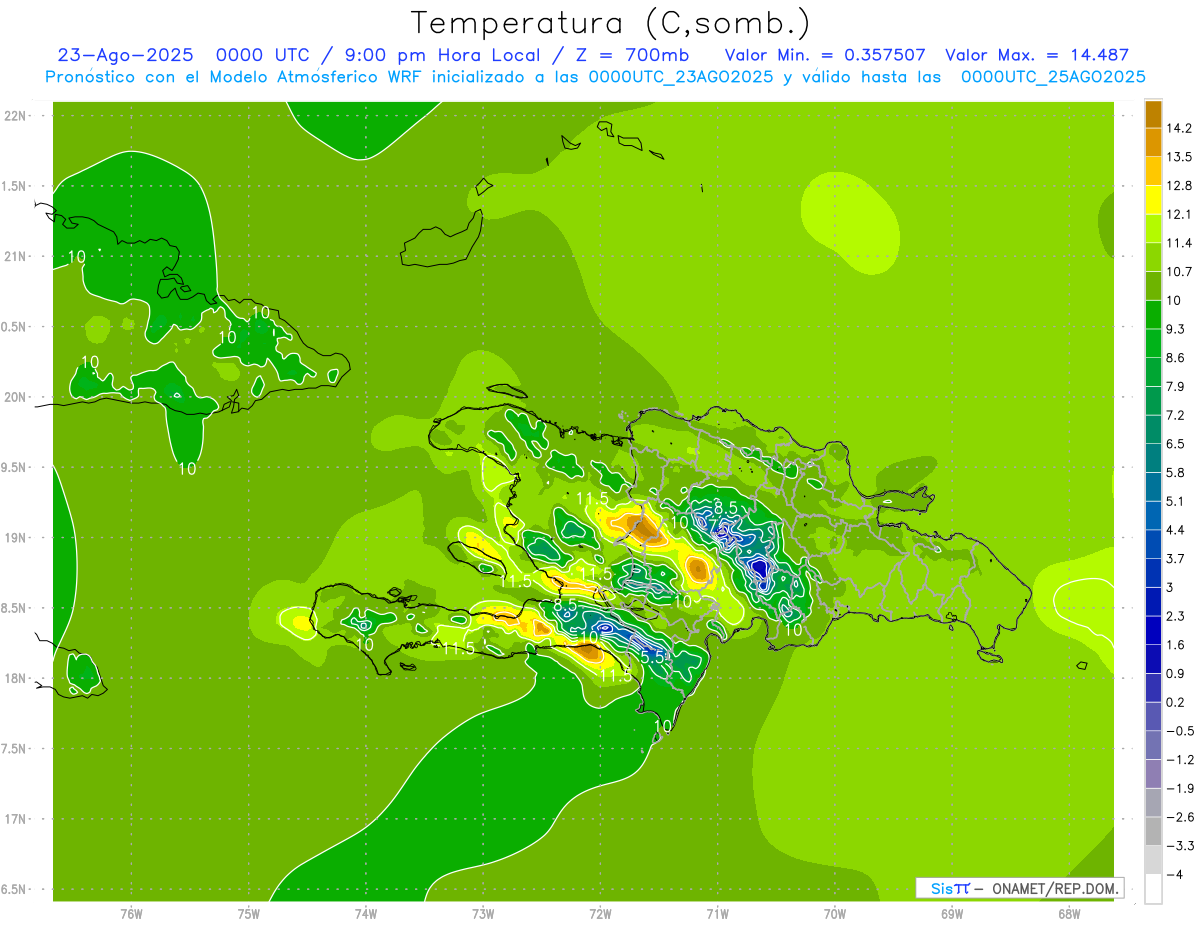1200x927 pixels.
Task: Click the 2.3 value on the color bar
Action: pyautogui.click(x=1175, y=616)
